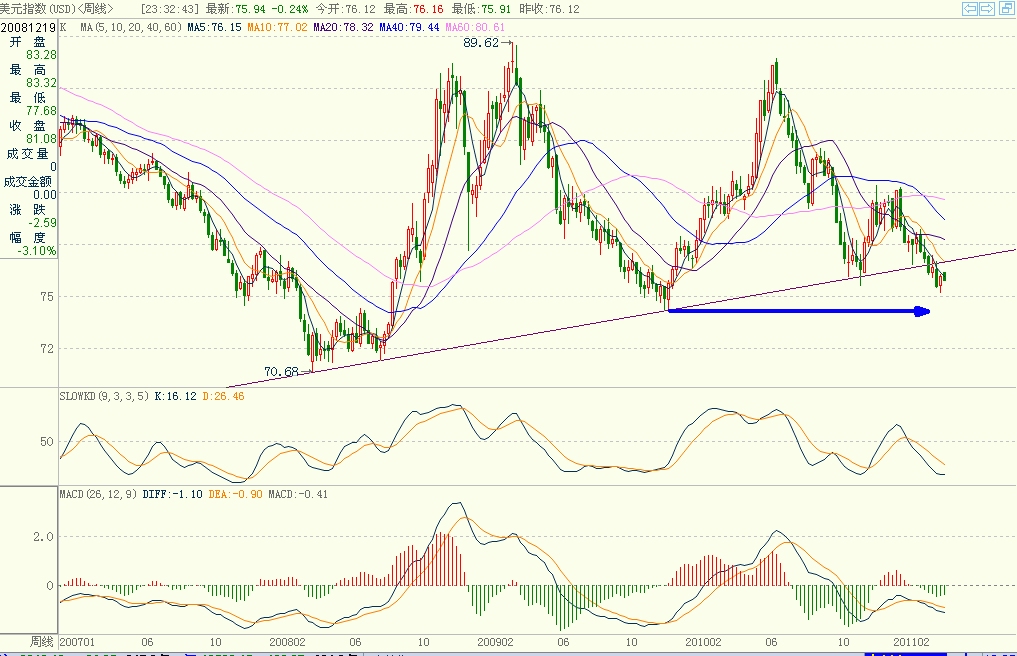The image size is (1017, 656).
Task: Click the right arrow navigation icon
Action: point(987,8)
